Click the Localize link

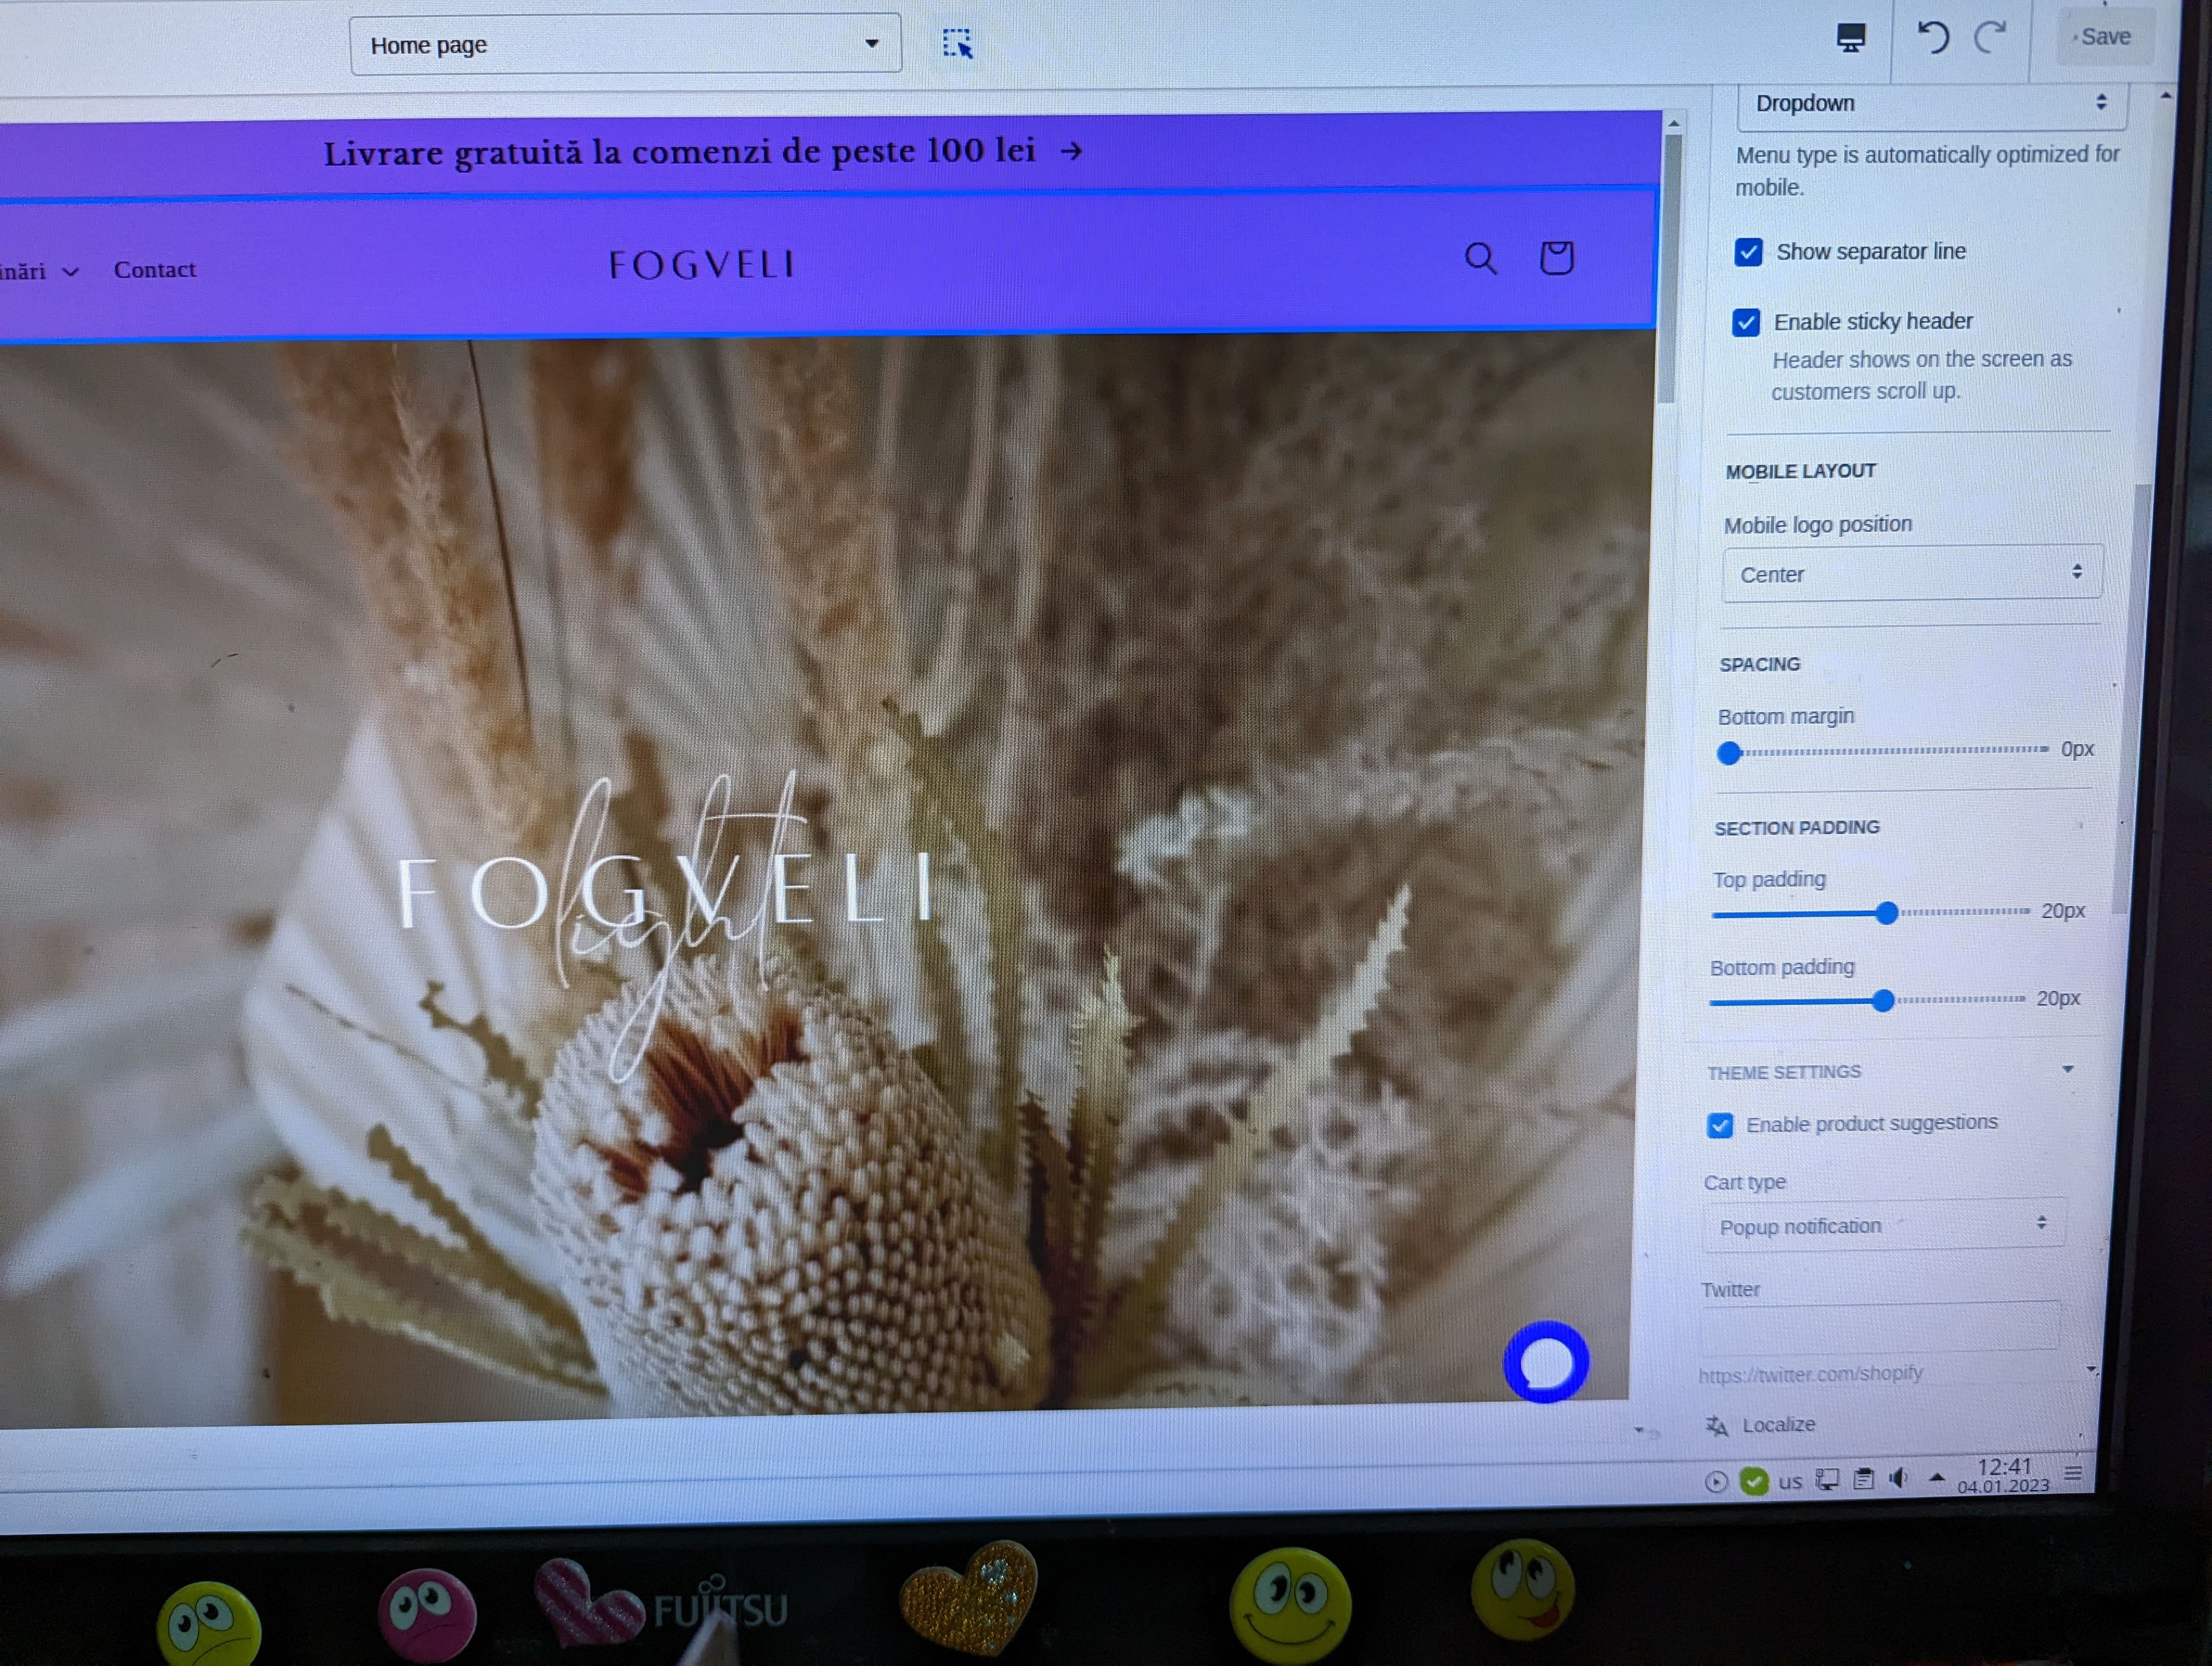point(1777,1425)
